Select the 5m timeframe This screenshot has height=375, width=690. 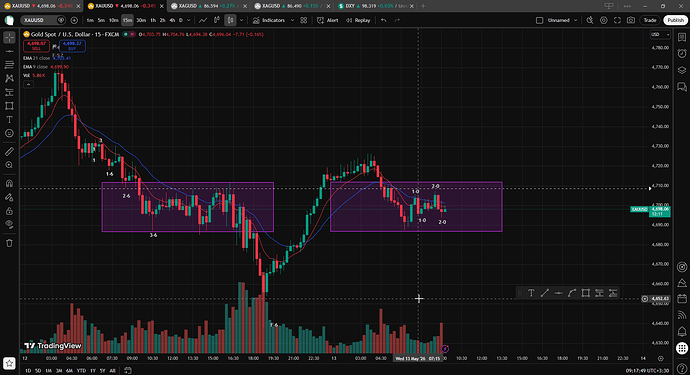click(x=101, y=20)
